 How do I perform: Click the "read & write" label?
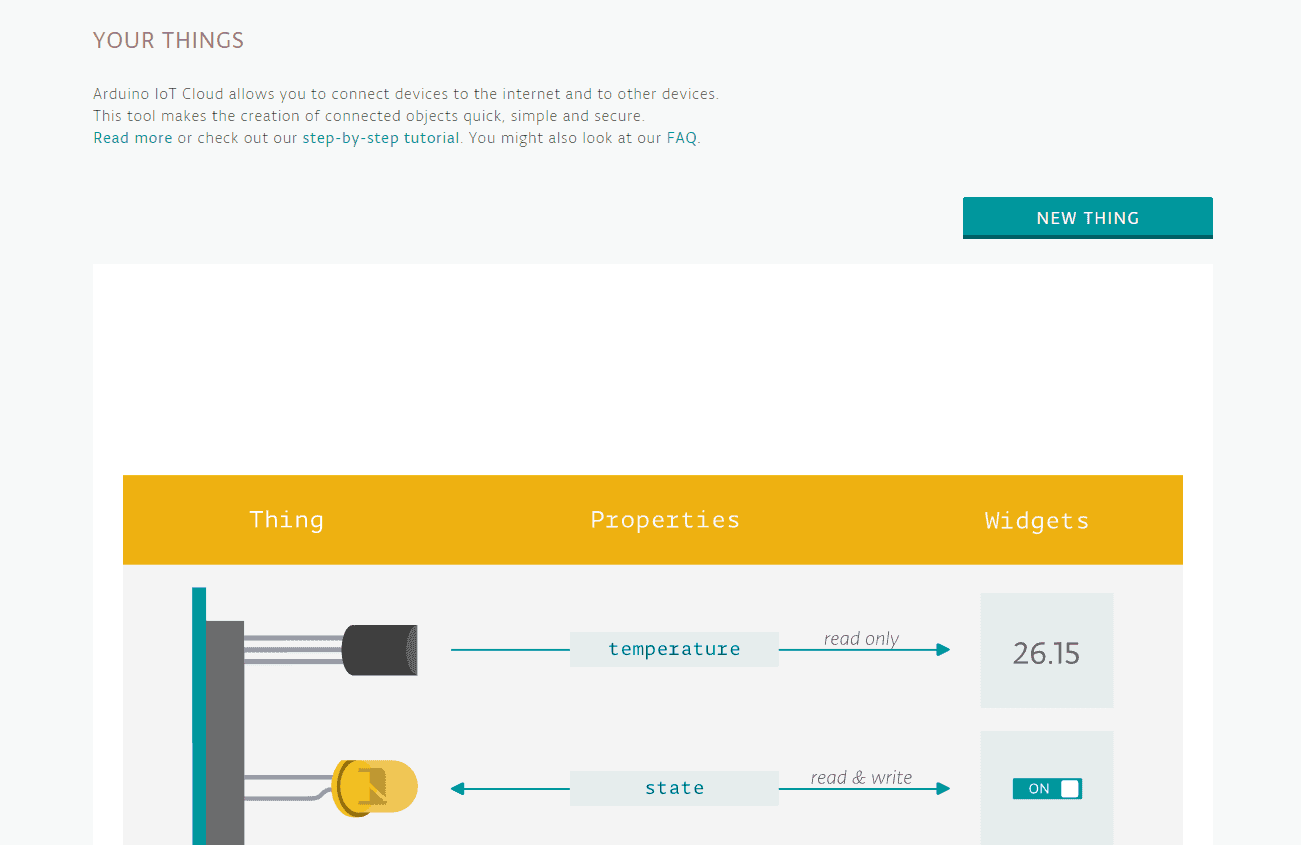click(861, 777)
